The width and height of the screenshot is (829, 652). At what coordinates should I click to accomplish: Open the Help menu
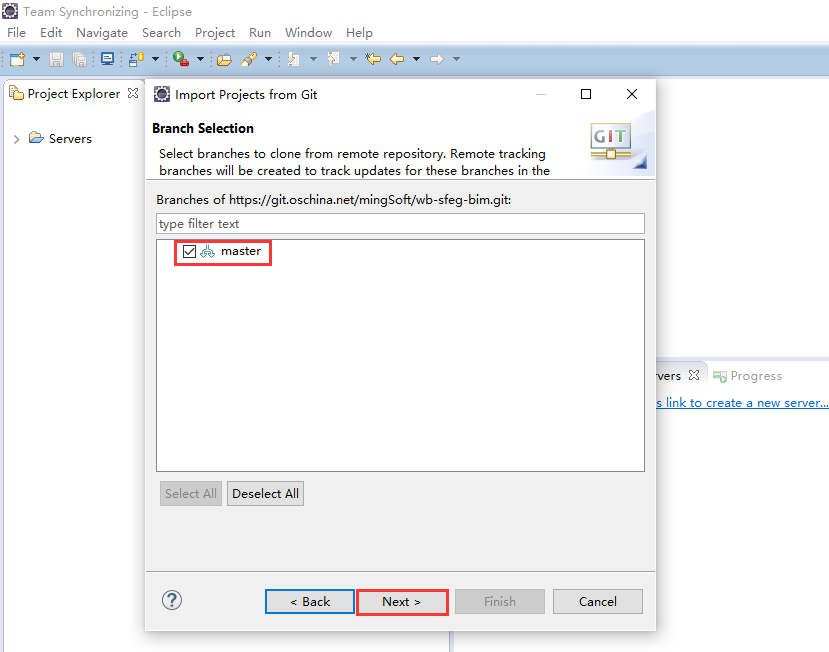click(360, 33)
